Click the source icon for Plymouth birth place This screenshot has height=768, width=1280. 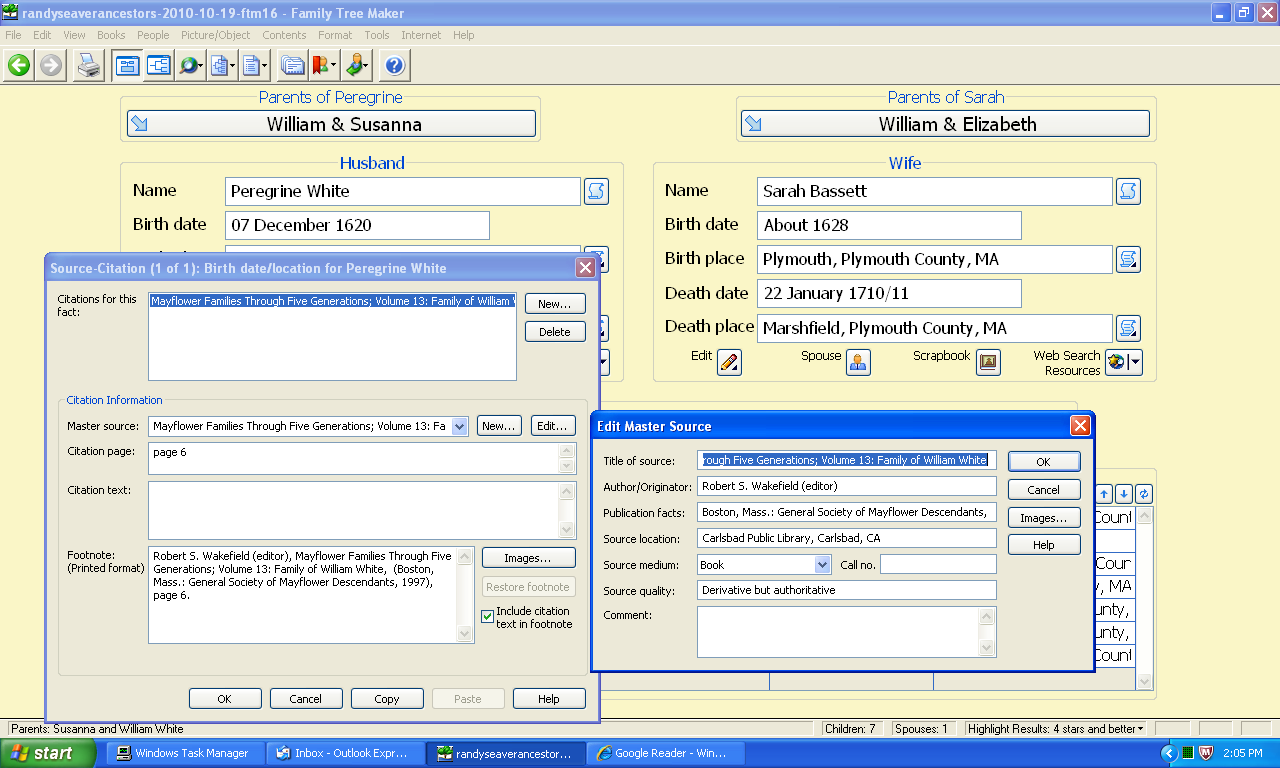point(1128,259)
